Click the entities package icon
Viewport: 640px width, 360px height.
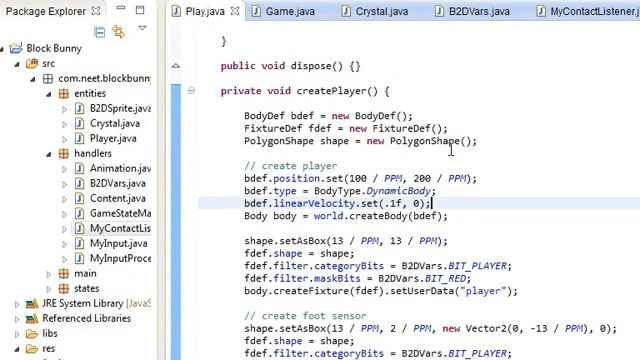[x=64, y=93]
